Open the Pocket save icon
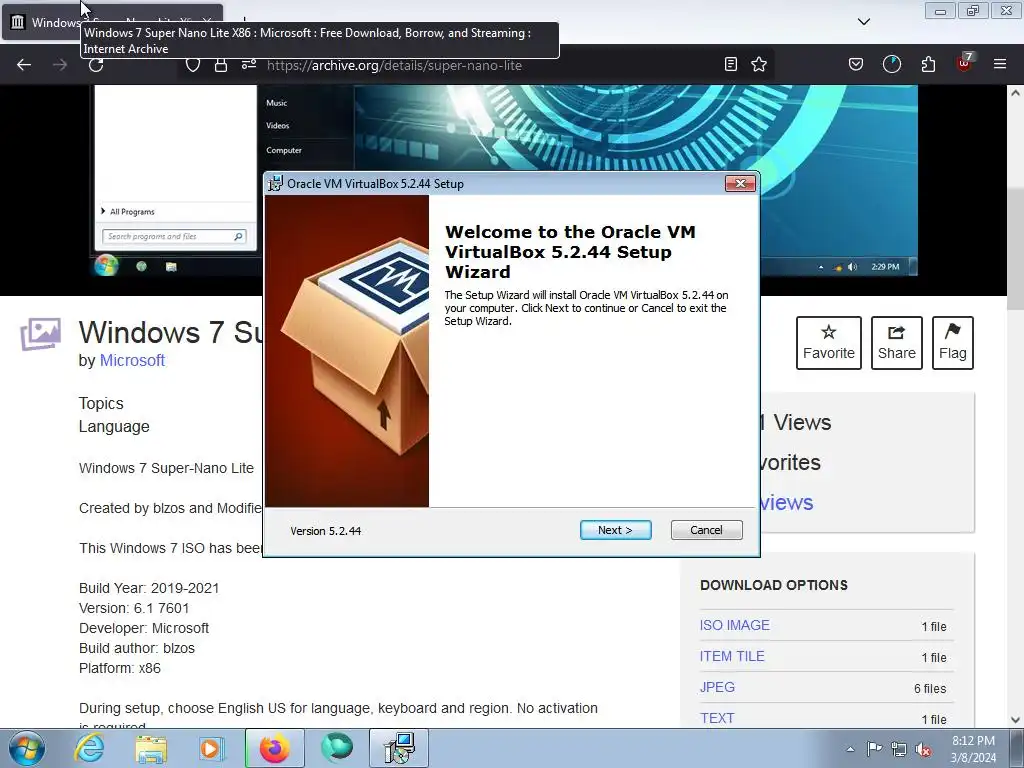The height and width of the screenshot is (768, 1024). (856, 65)
